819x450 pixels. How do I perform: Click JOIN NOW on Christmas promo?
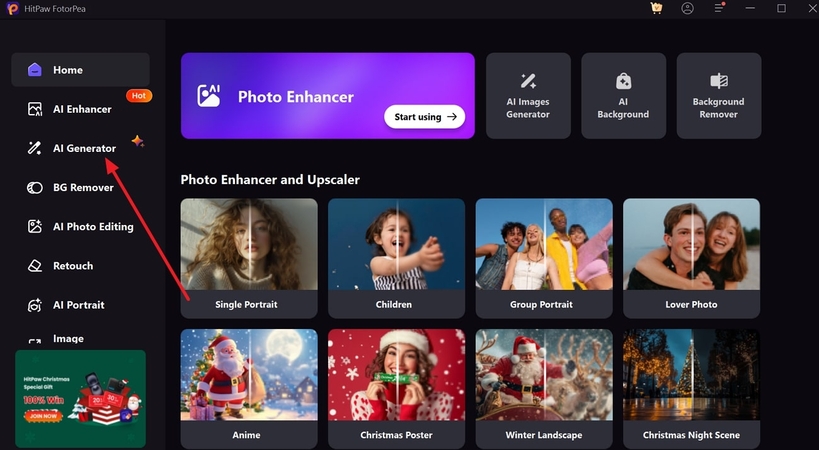43,416
